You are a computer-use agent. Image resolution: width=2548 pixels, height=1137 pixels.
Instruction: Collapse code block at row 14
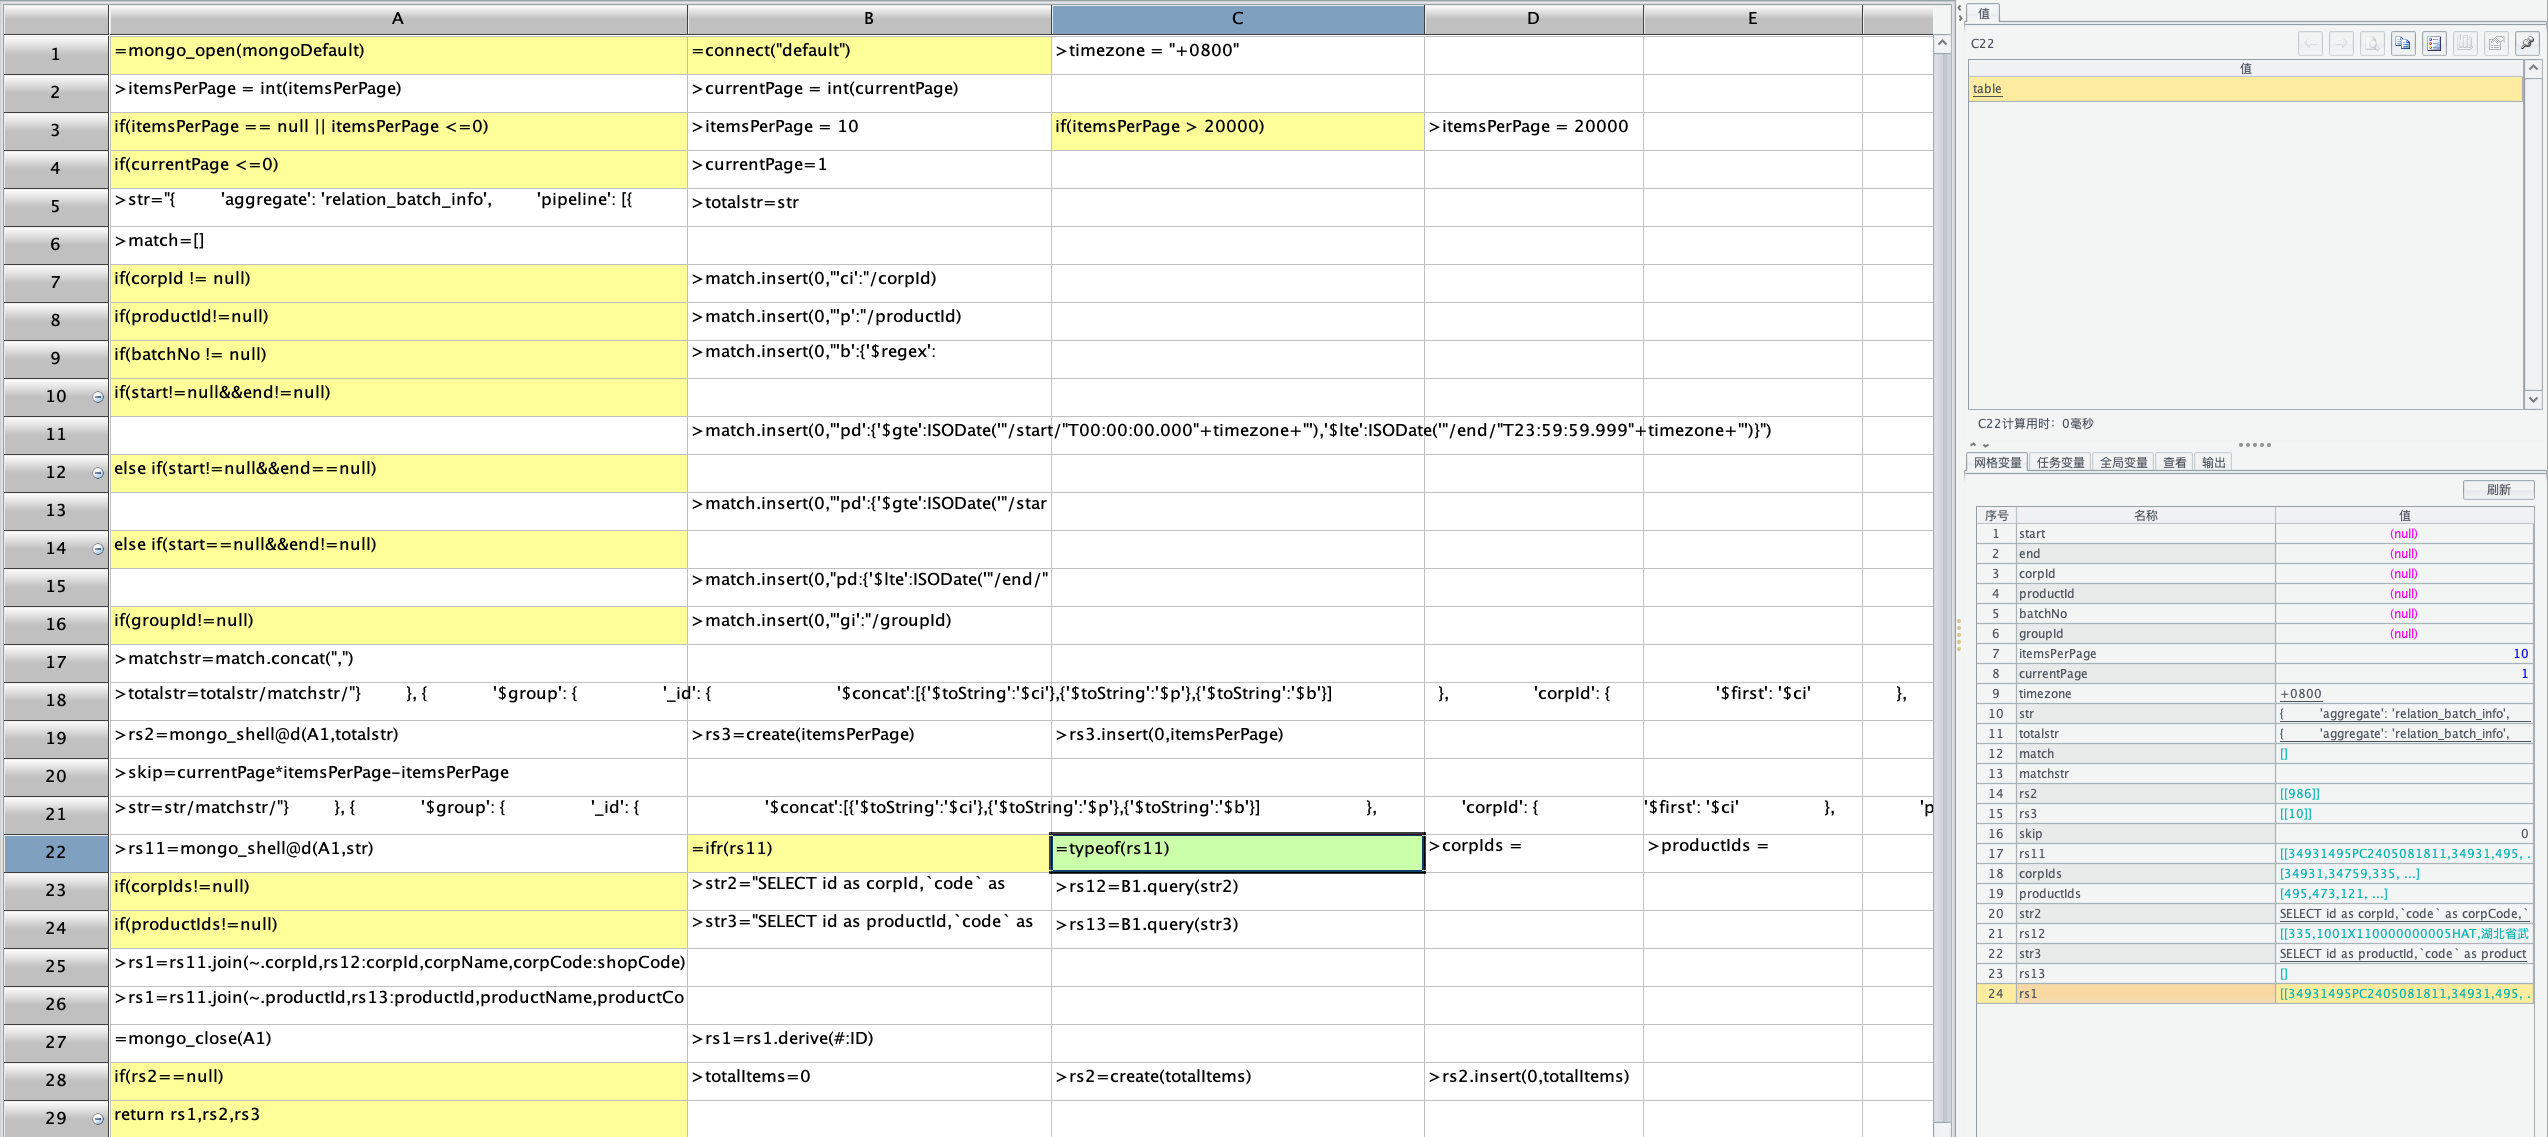pos(98,549)
